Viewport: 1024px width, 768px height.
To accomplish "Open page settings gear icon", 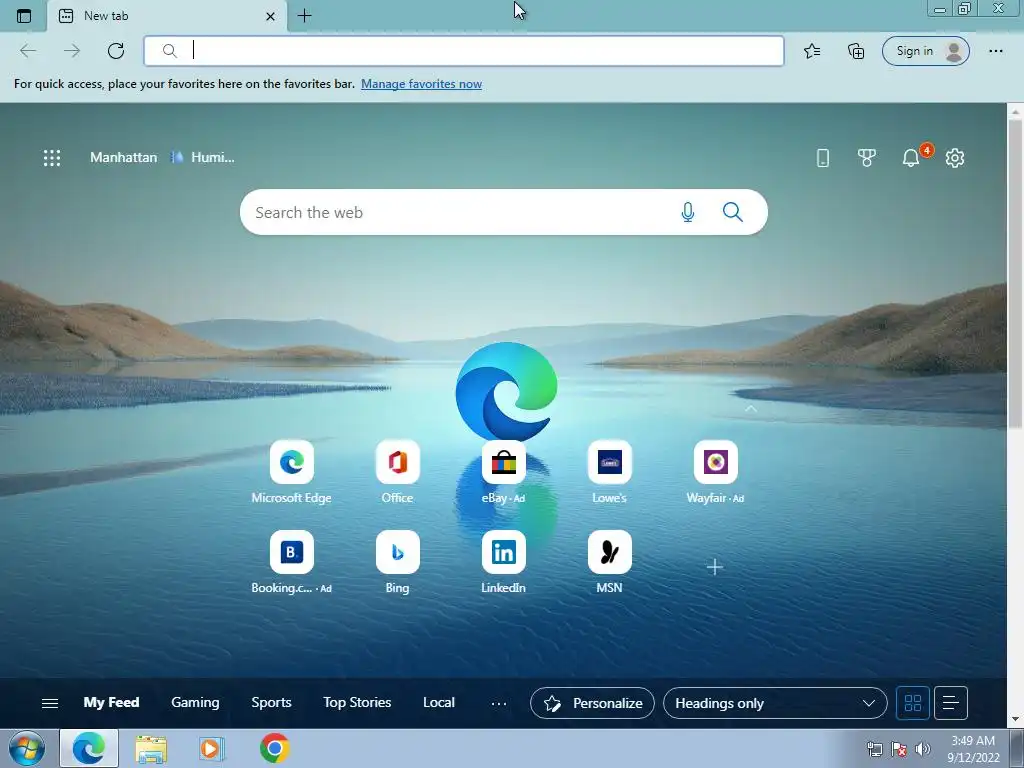I will coord(955,157).
